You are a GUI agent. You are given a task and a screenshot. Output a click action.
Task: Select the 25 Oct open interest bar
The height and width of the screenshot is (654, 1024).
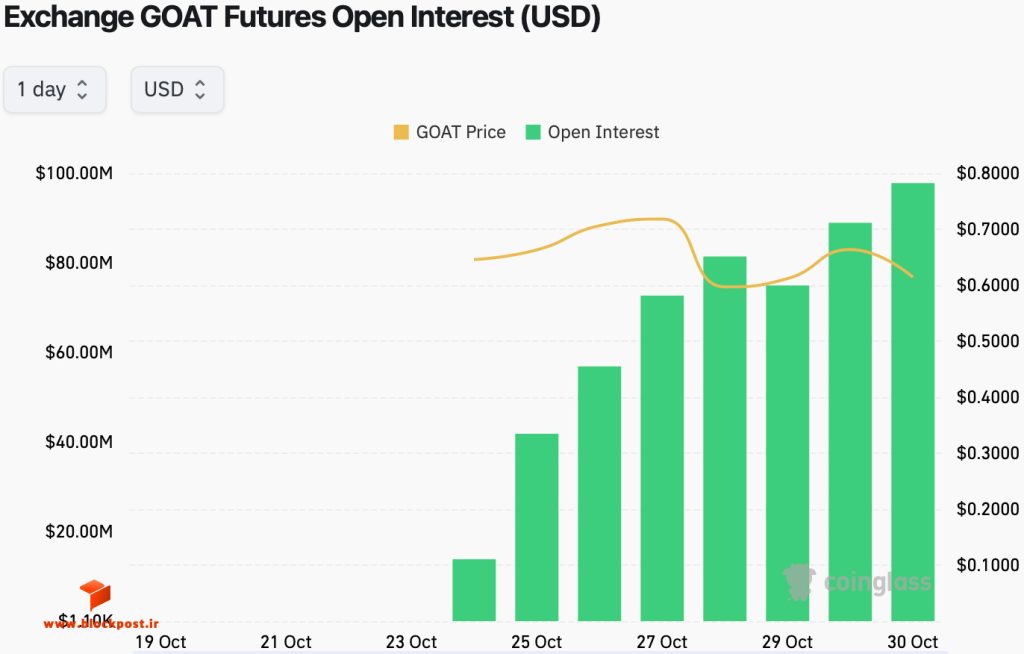[x=537, y=527]
